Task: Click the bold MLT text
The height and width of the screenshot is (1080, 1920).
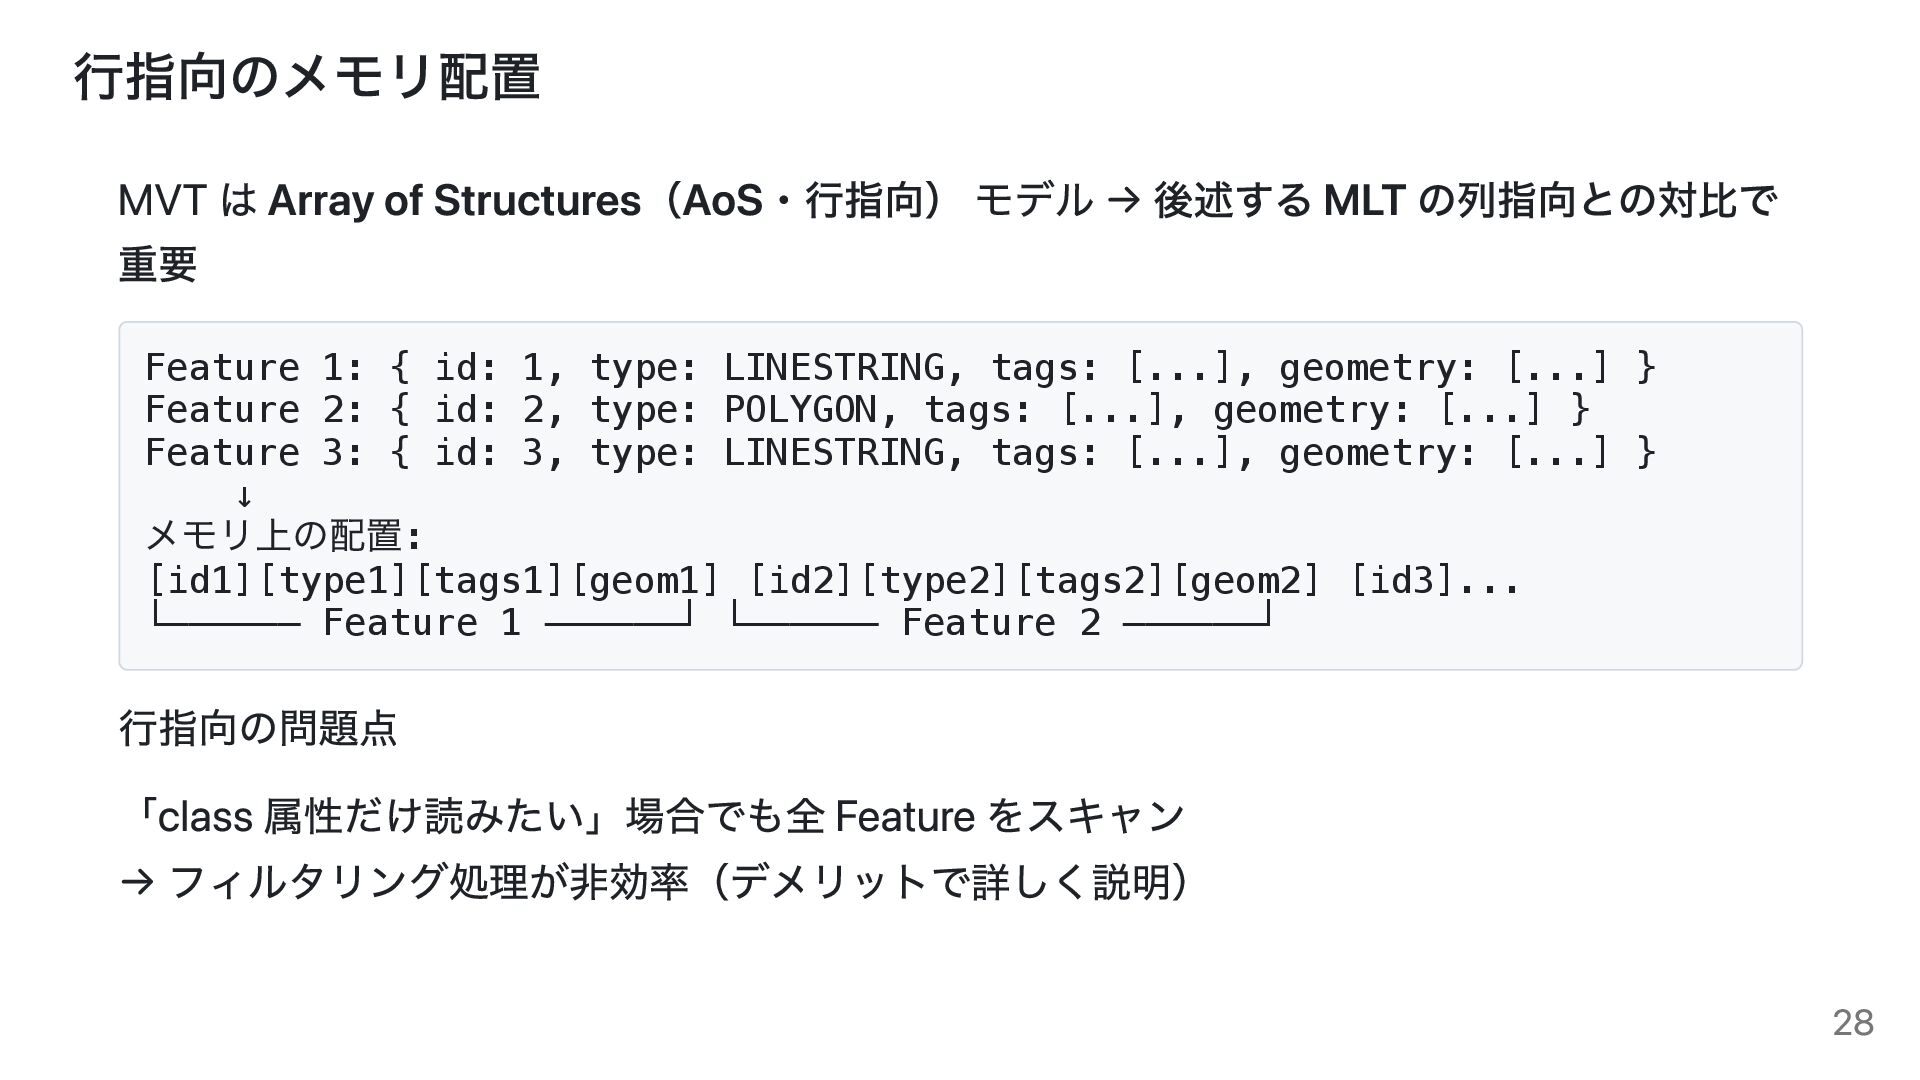Action: [x=1364, y=201]
